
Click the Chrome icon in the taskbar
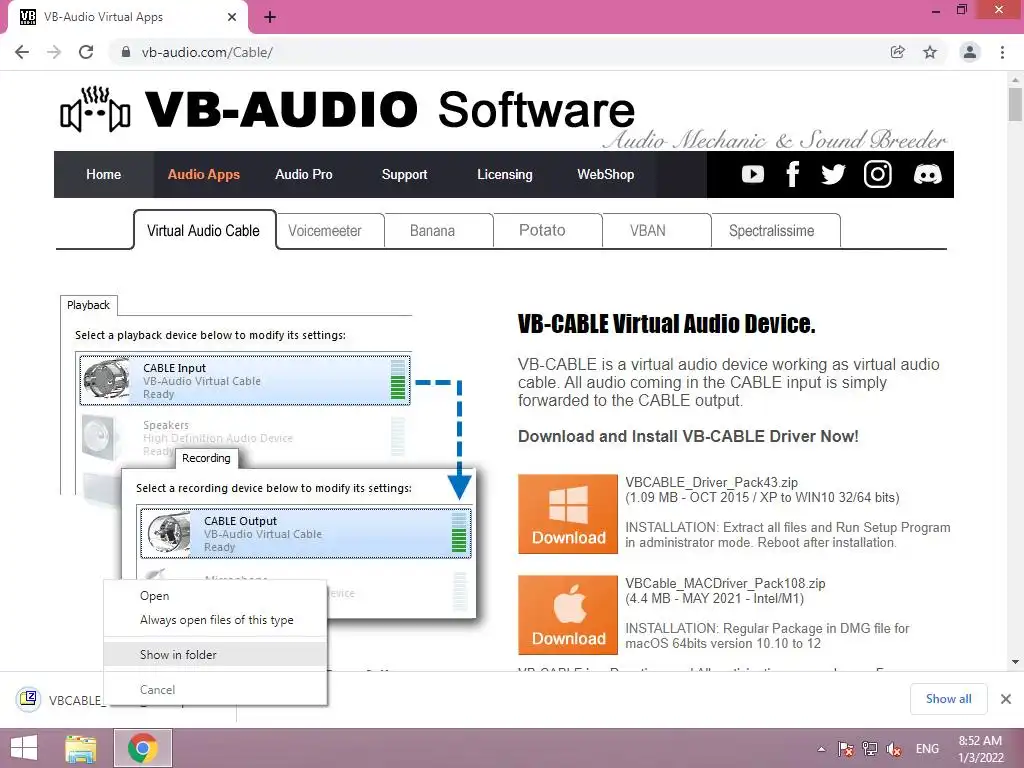(143, 748)
